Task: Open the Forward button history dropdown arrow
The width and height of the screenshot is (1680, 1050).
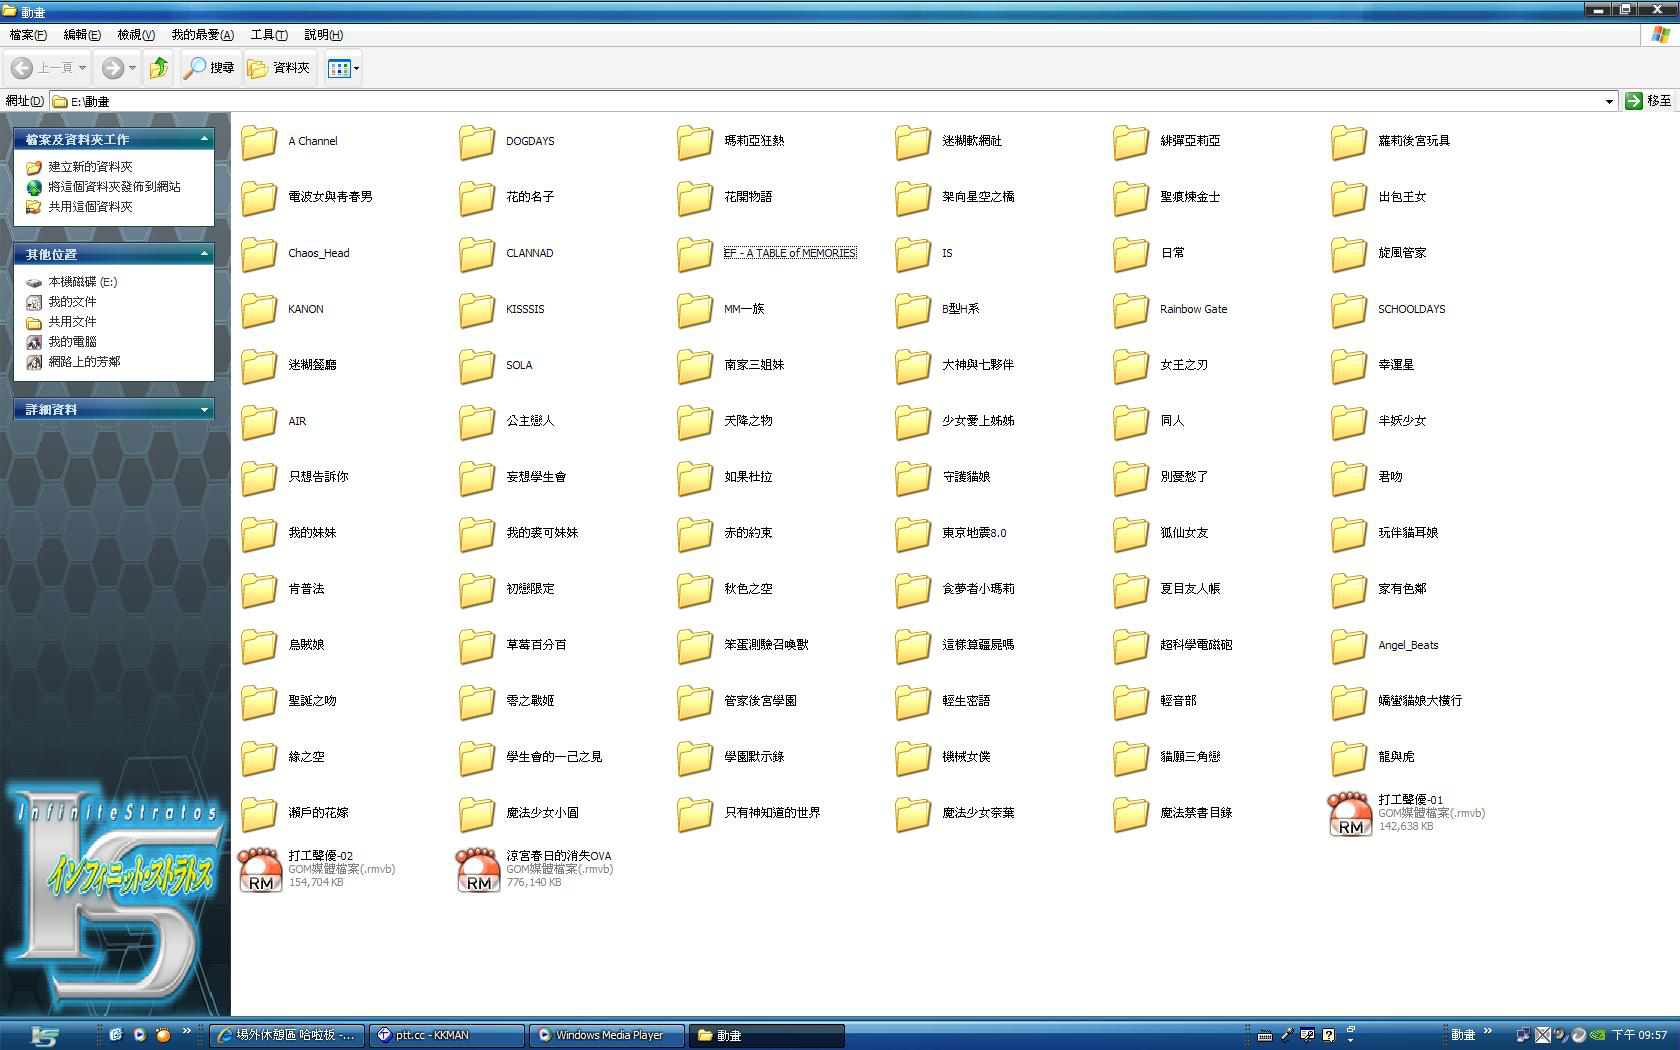Action: click(x=132, y=68)
